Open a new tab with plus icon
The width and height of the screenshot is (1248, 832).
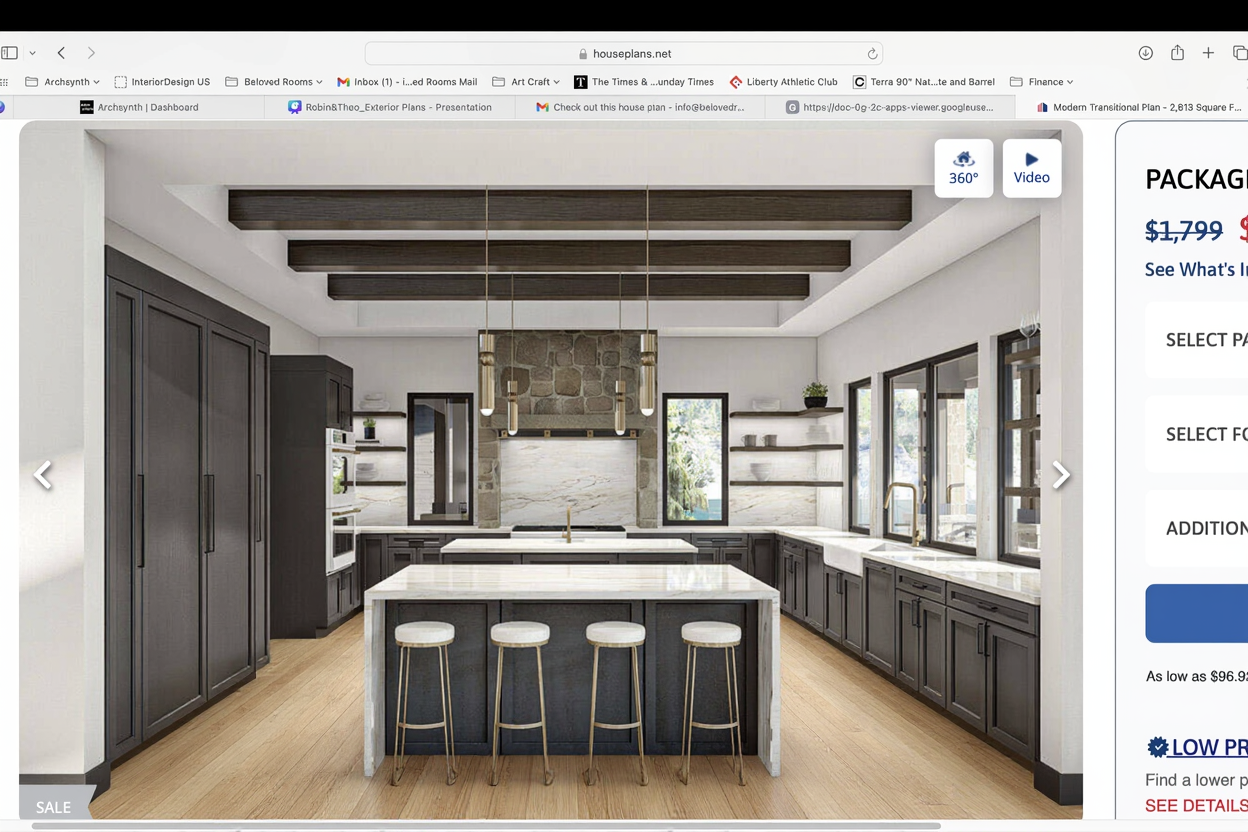1208,53
